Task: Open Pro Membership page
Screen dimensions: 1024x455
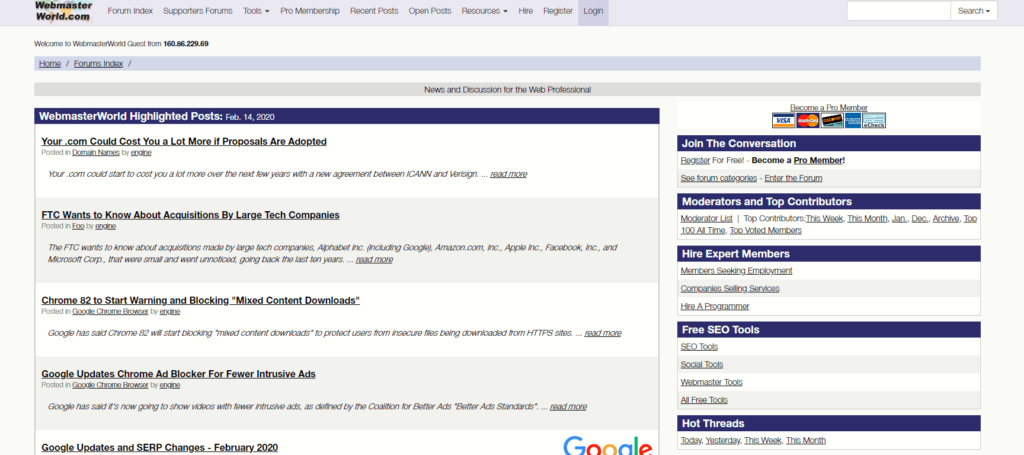Action: click(310, 11)
